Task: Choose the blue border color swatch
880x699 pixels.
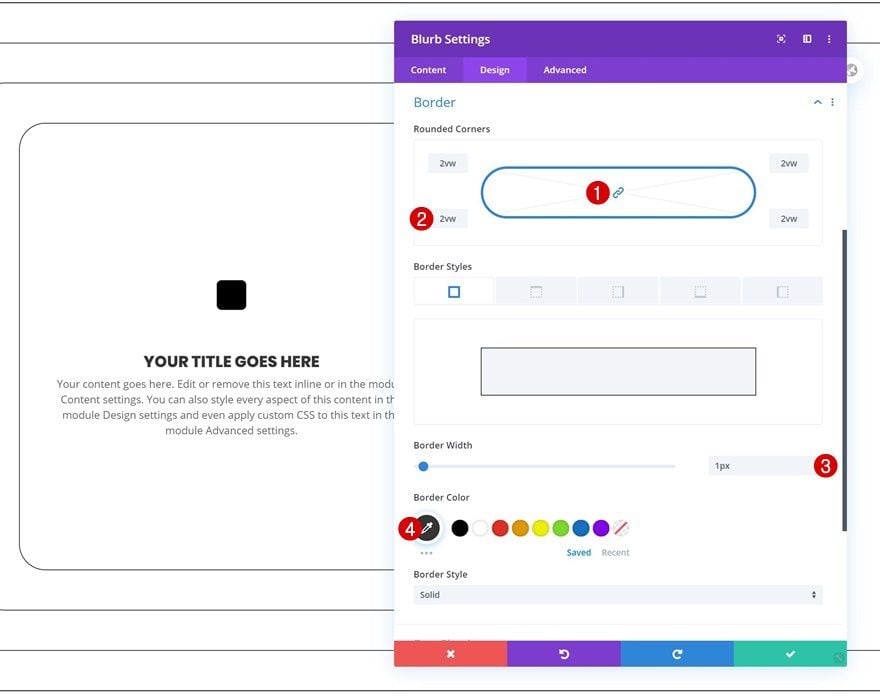Action: (x=581, y=528)
